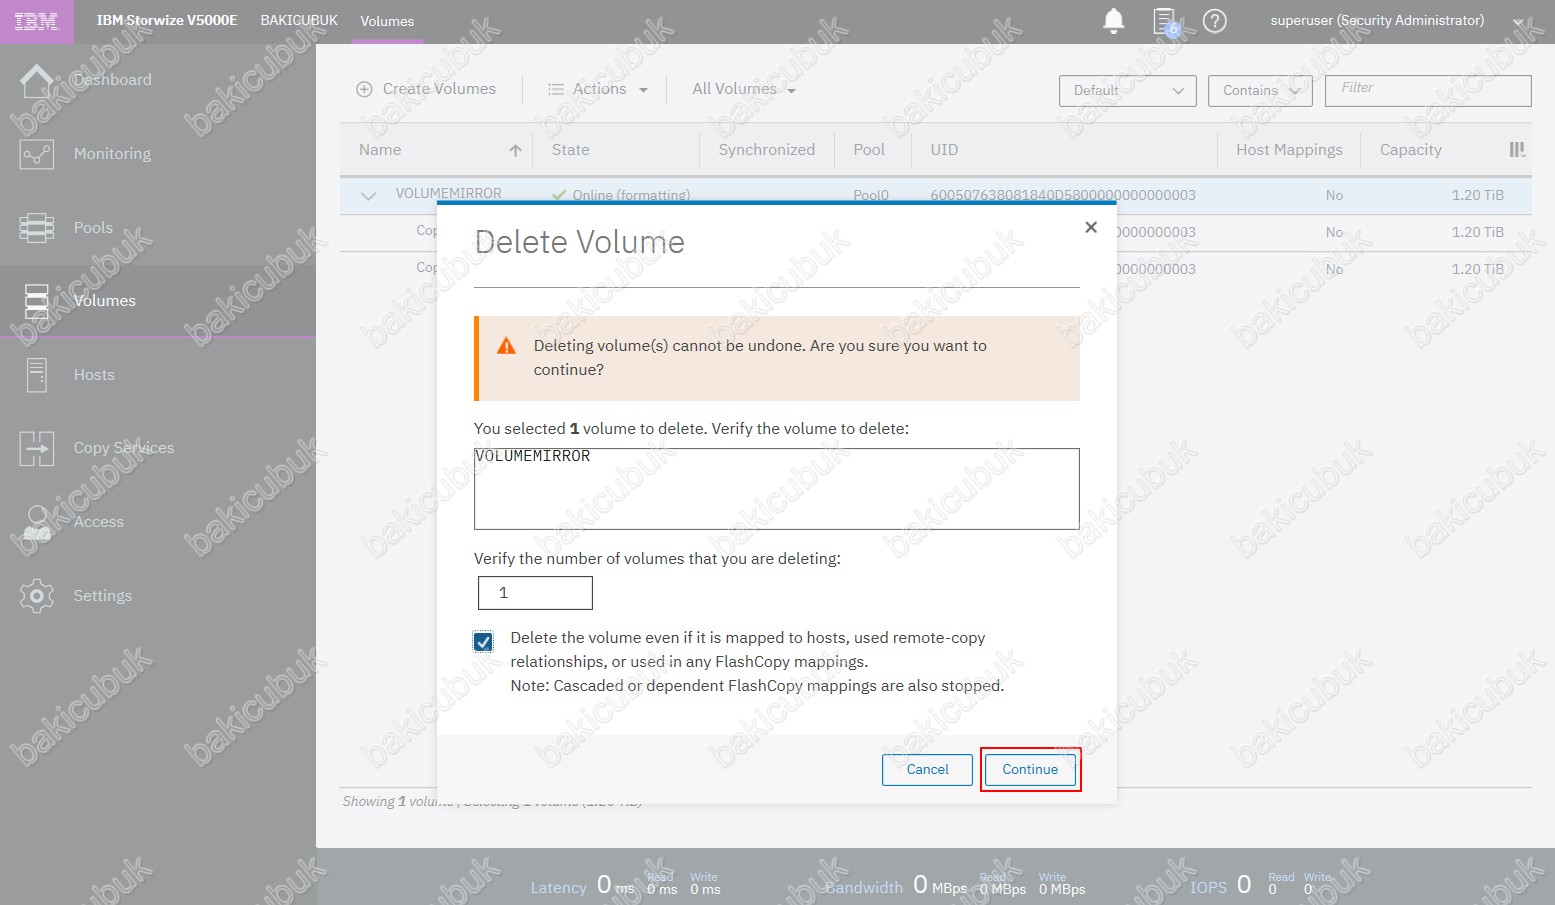Open the superuser account menu arrow
The image size is (1555, 905).
point(1519,22)
